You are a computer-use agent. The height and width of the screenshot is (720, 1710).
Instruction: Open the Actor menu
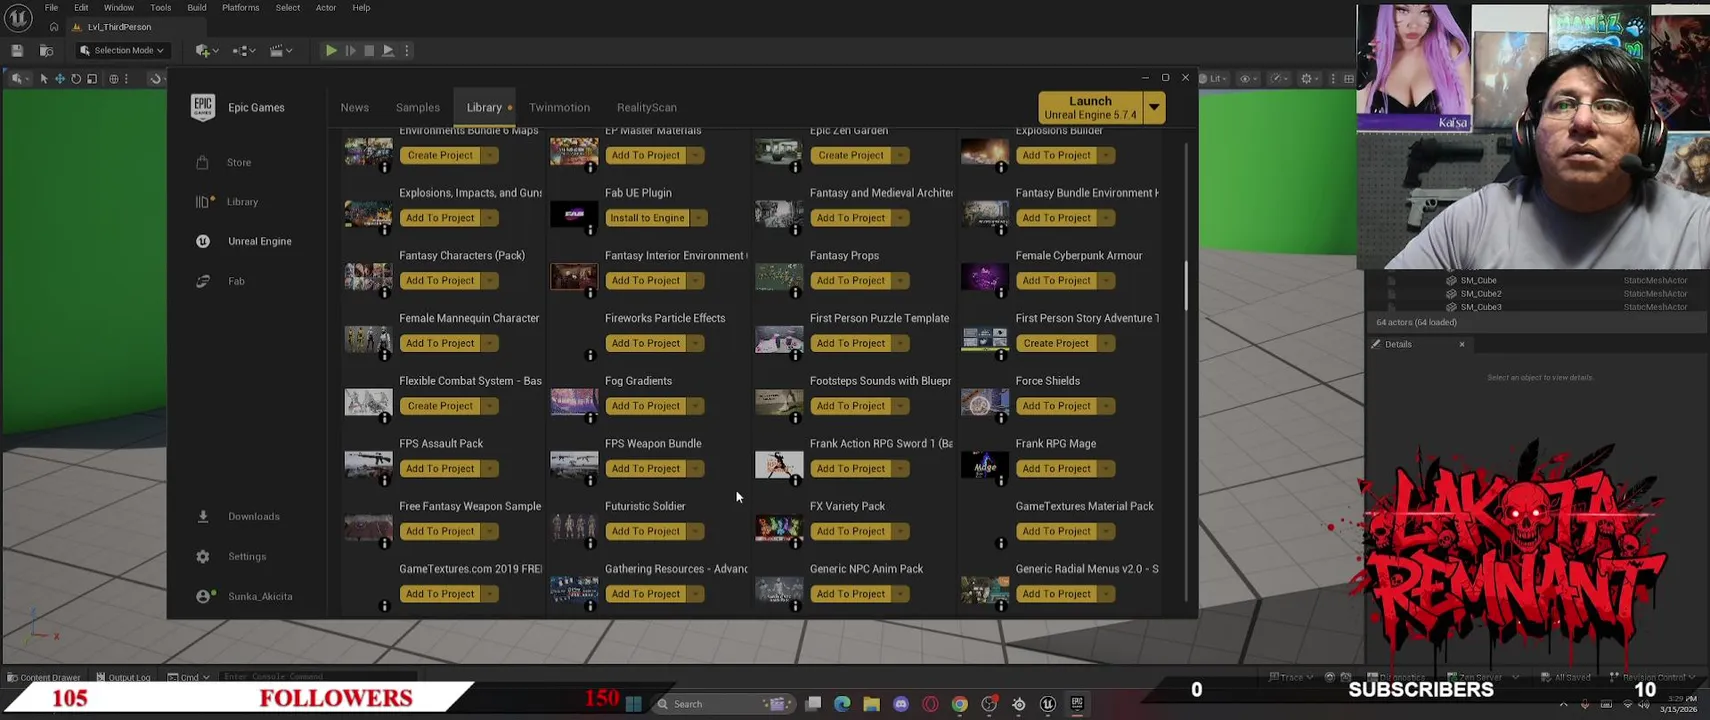point(326,7)
